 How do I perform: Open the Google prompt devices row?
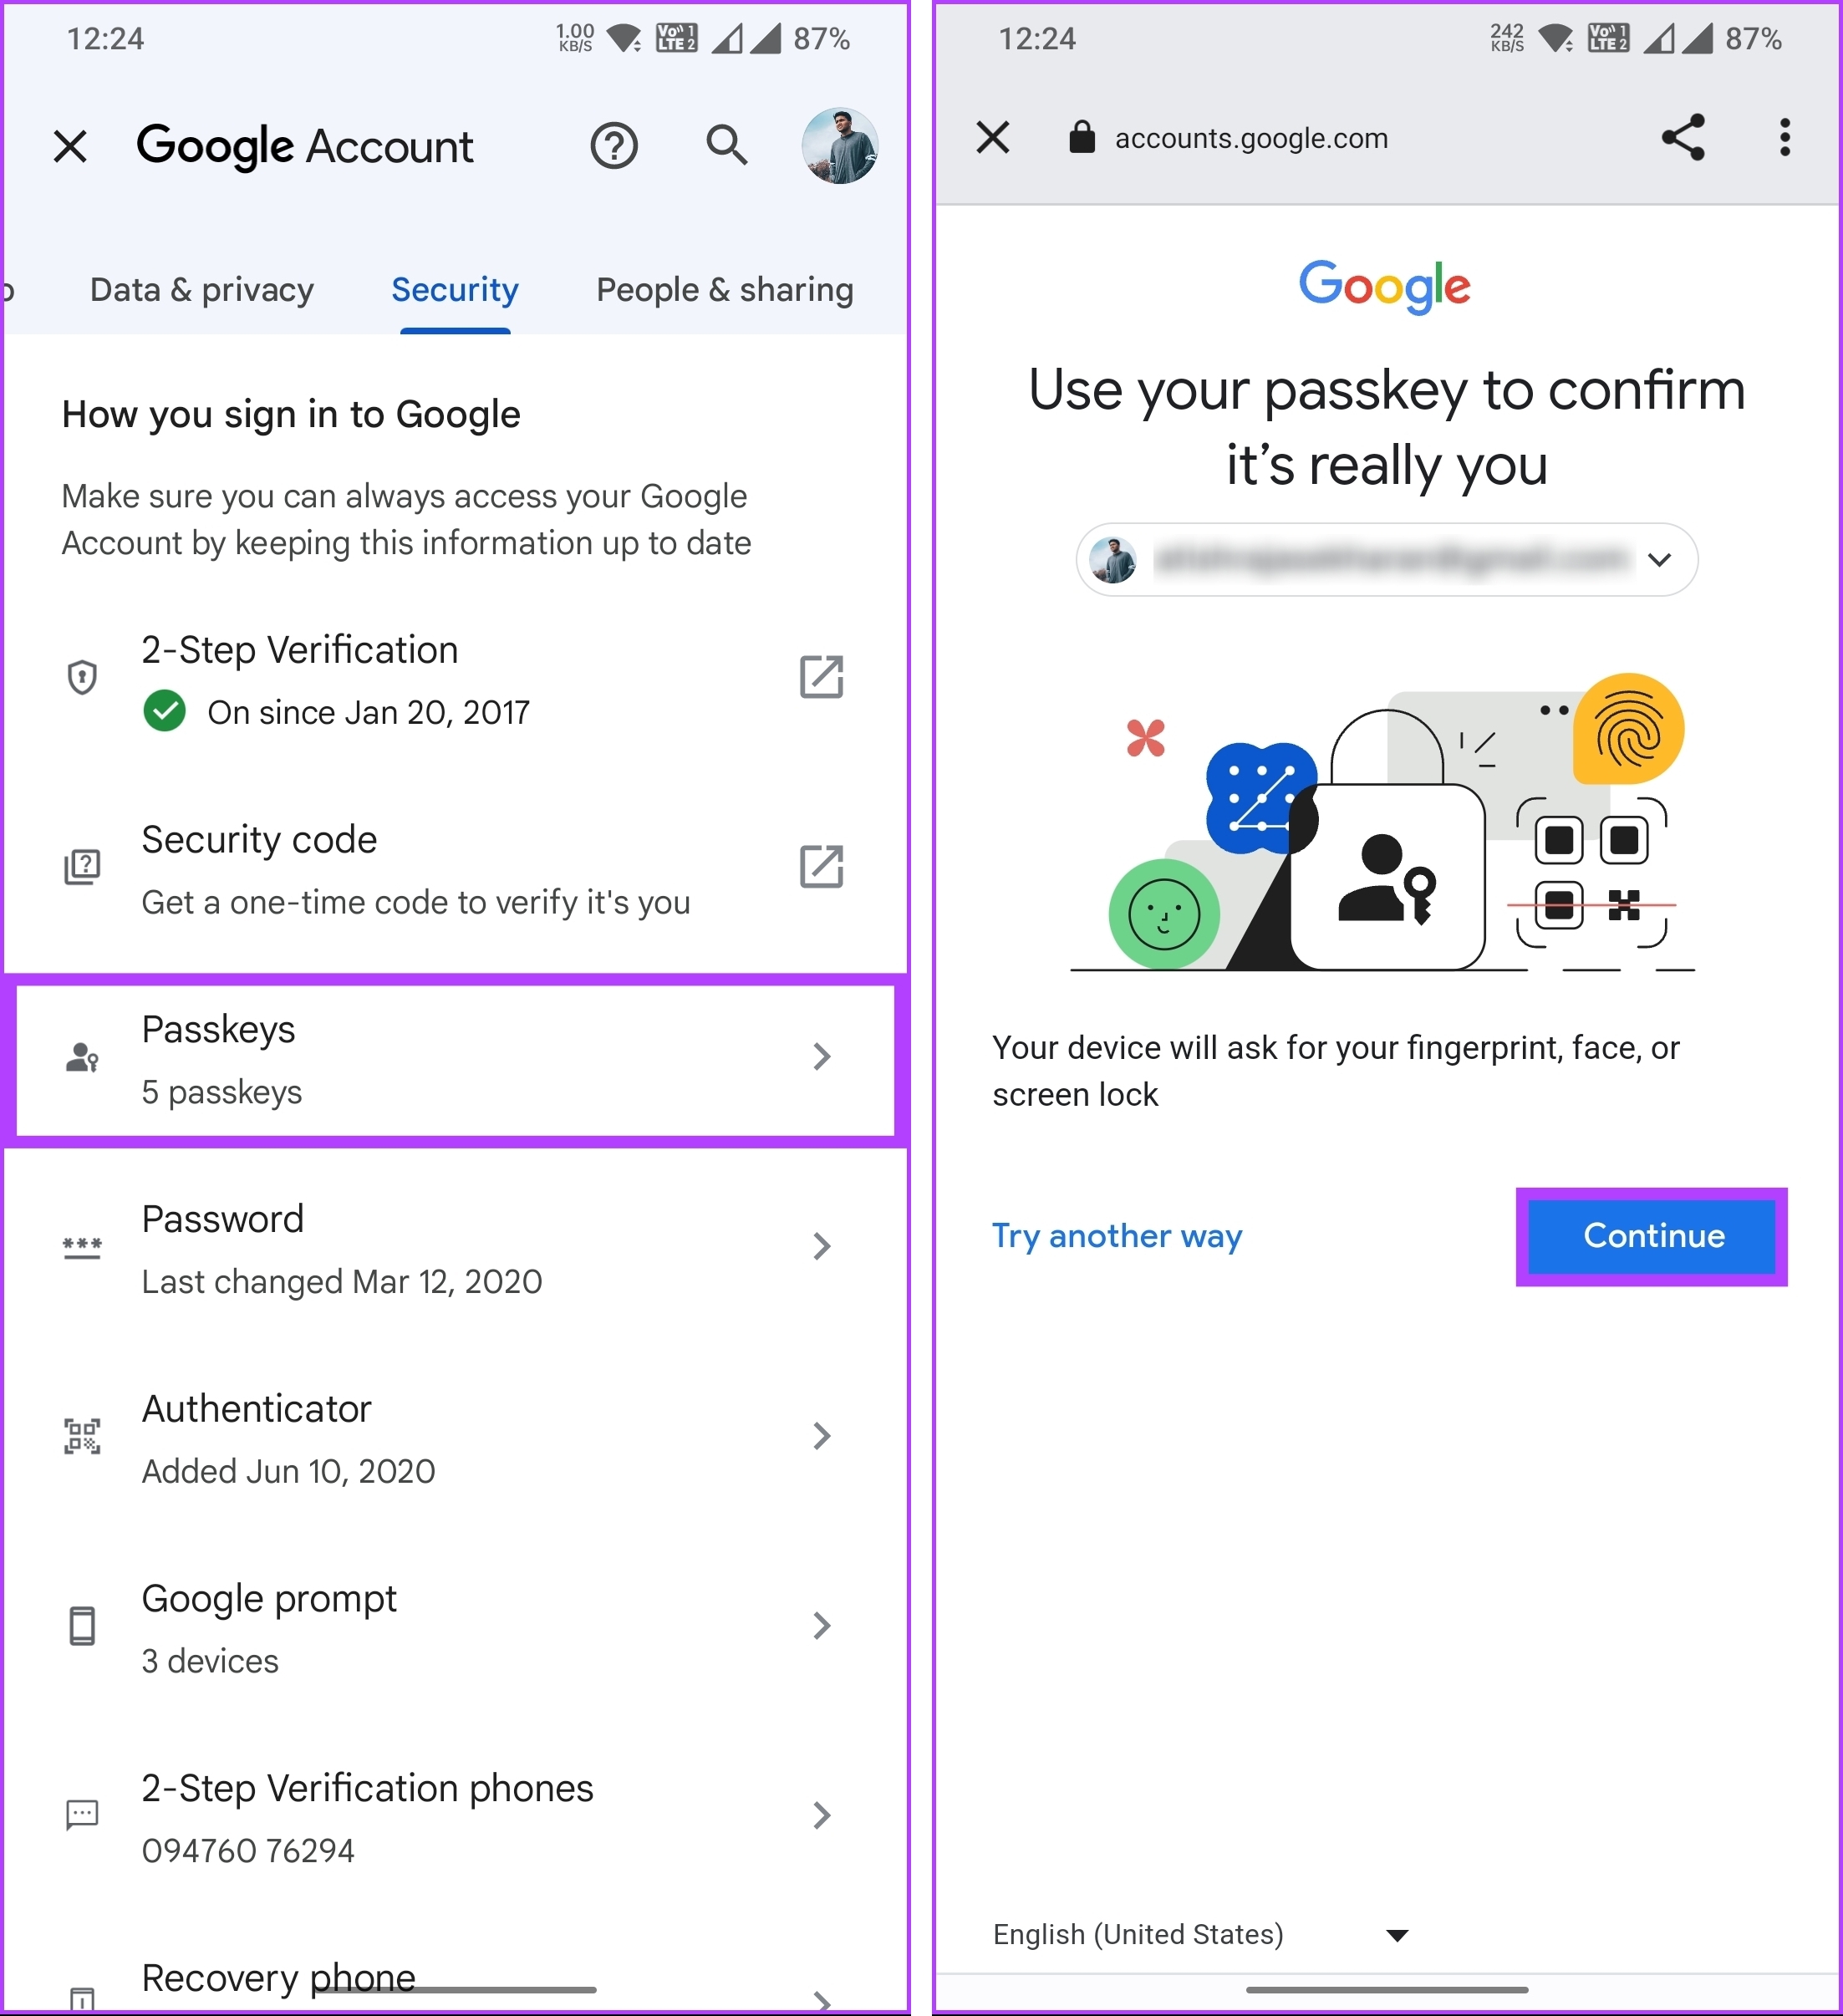coord(455,1627)
